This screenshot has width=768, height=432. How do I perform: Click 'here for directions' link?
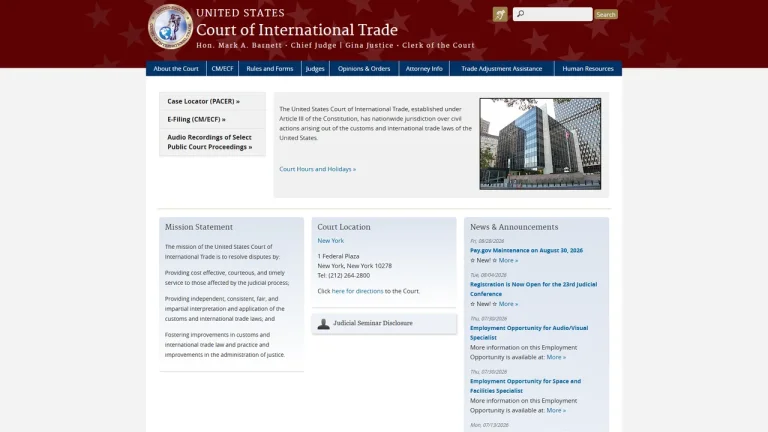tap(358, 291)
